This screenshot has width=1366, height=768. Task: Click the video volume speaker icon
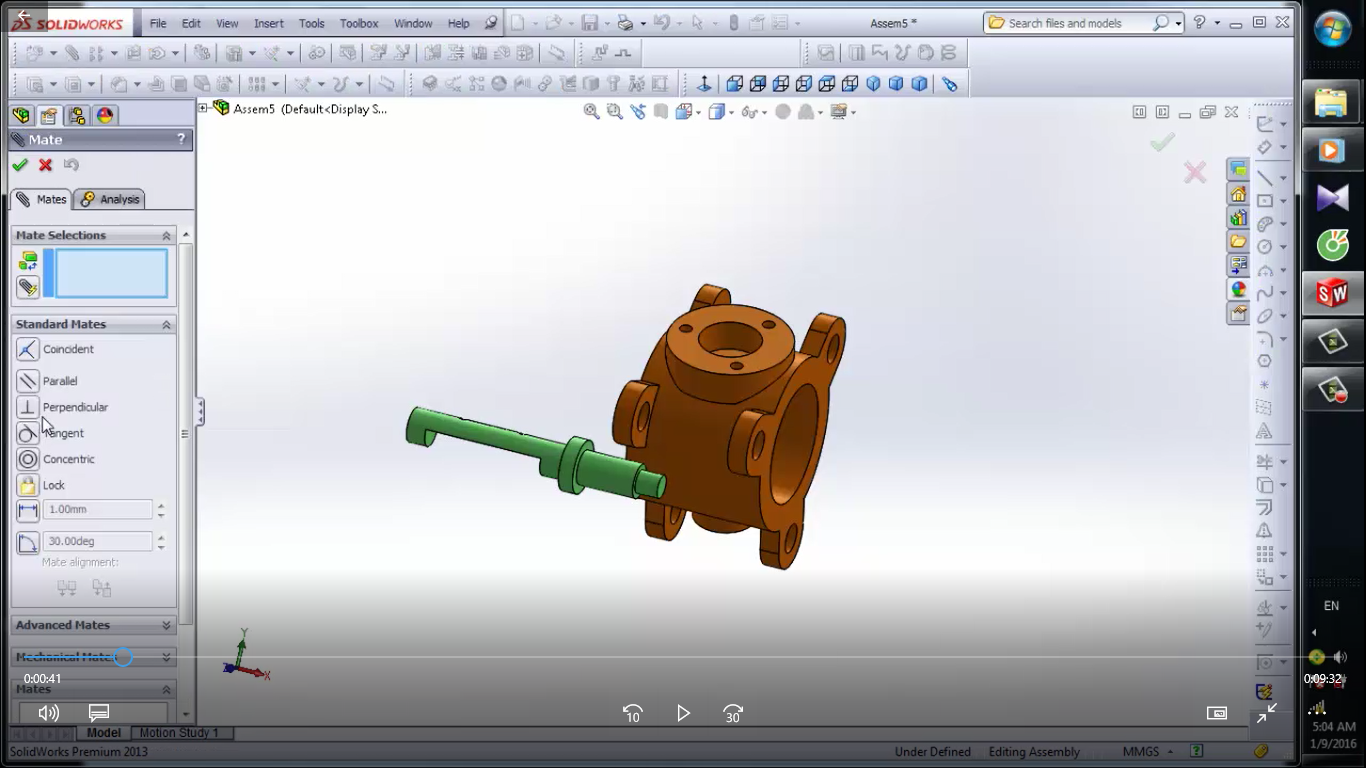[x=48, y=713]
